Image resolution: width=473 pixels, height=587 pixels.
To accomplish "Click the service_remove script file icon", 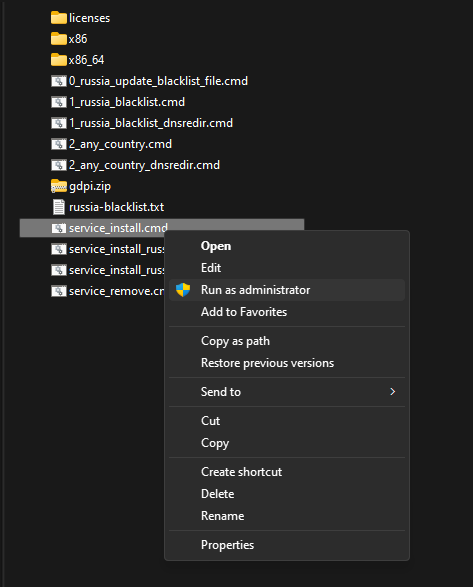I will click(x=59, y=291).
